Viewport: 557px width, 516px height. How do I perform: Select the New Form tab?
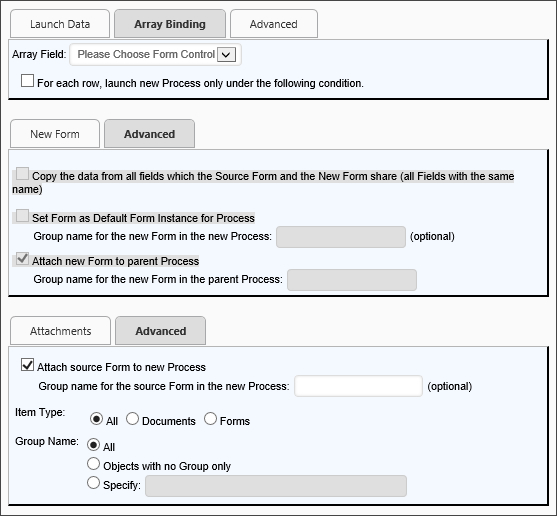coord(55,134)
